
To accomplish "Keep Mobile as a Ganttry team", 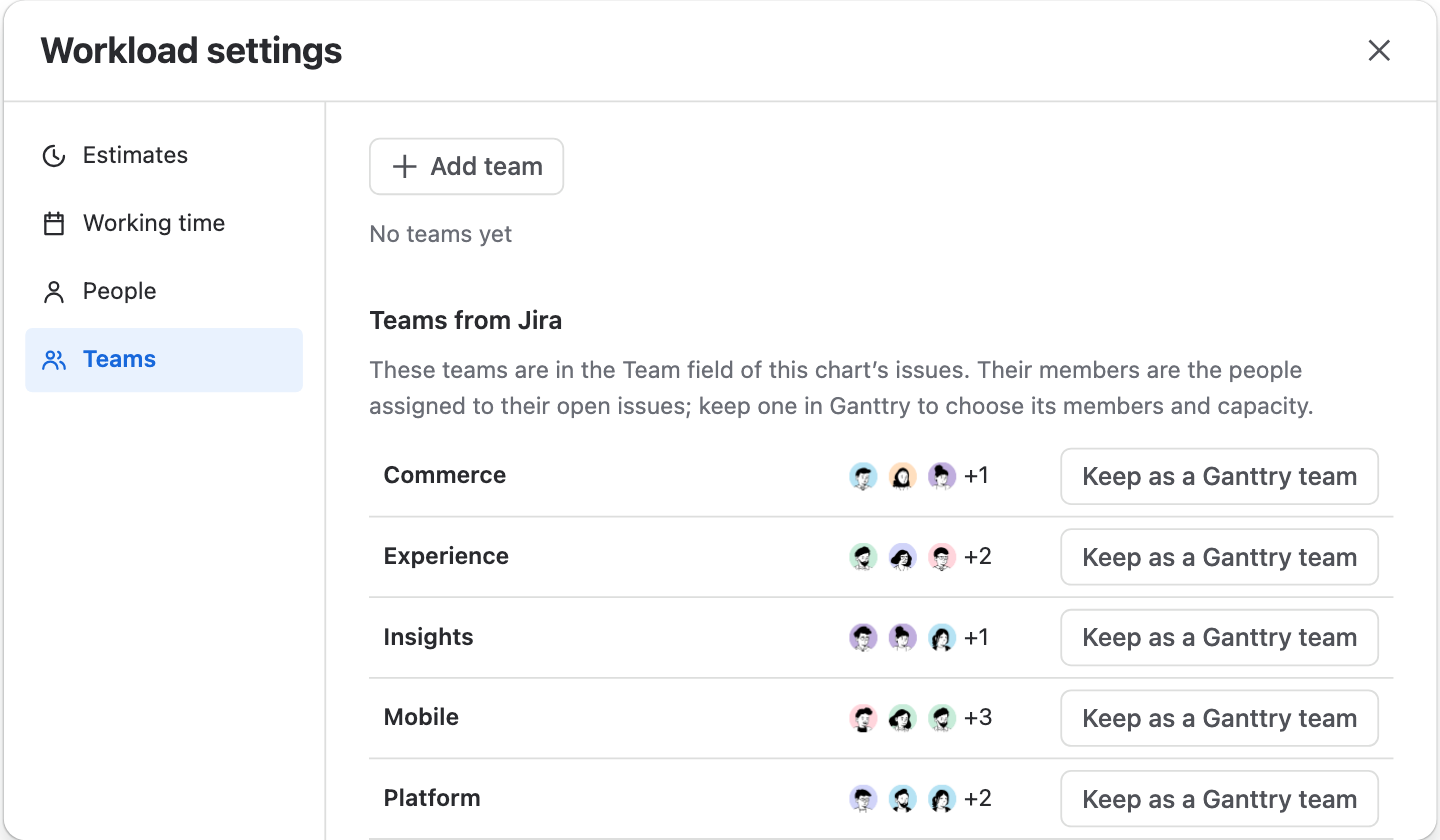I will point(1219,718).
